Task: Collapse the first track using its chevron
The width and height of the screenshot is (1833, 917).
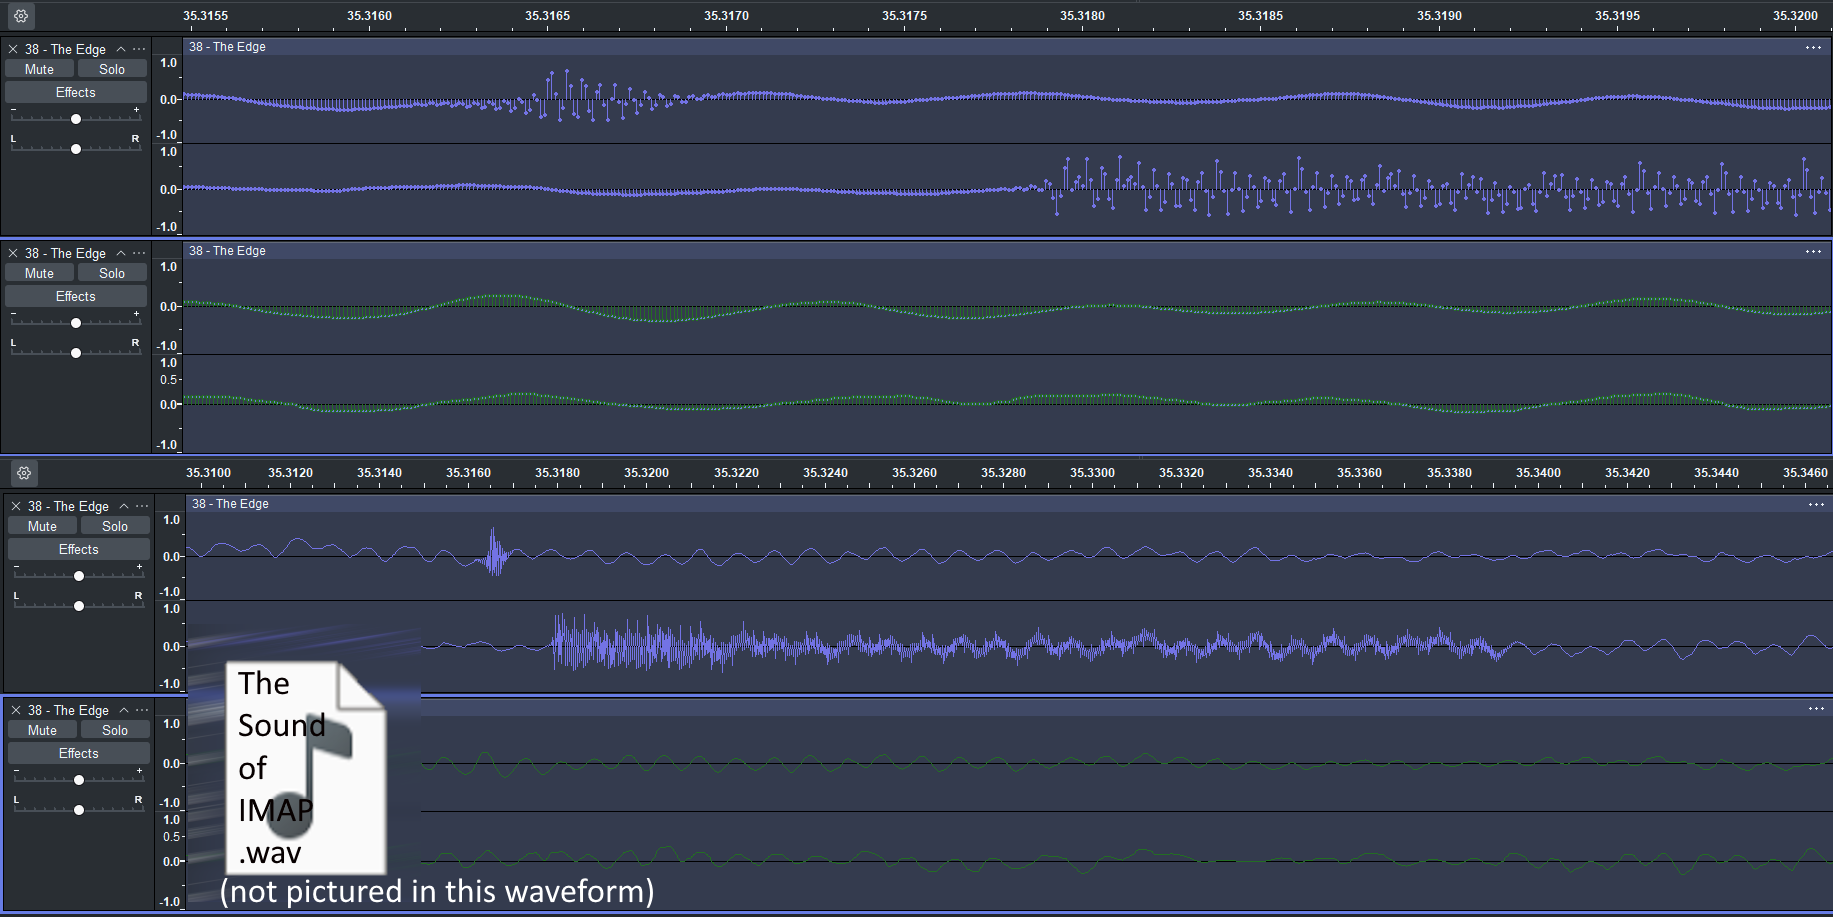Action: (120, 48)
